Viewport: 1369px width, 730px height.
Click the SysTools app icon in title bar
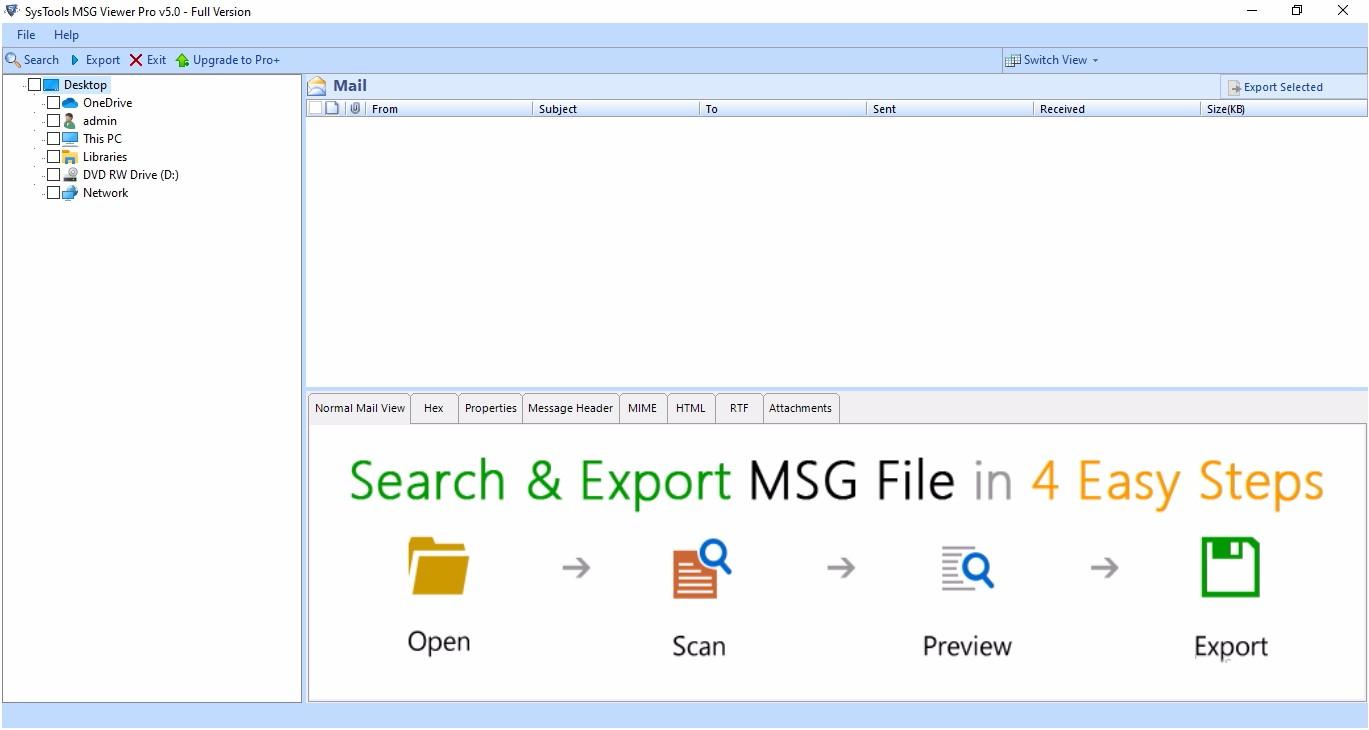click(x=12, y=11)
